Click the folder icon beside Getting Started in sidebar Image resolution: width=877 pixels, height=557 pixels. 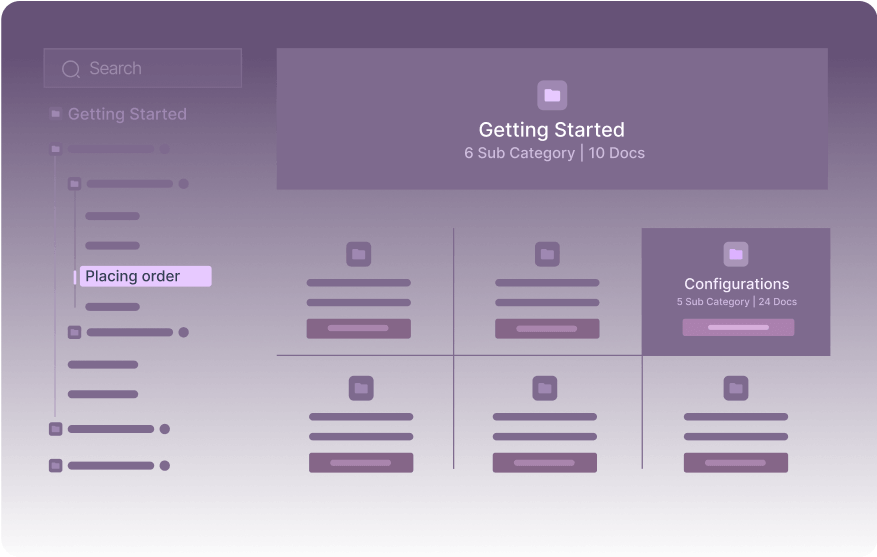(56, 115)
